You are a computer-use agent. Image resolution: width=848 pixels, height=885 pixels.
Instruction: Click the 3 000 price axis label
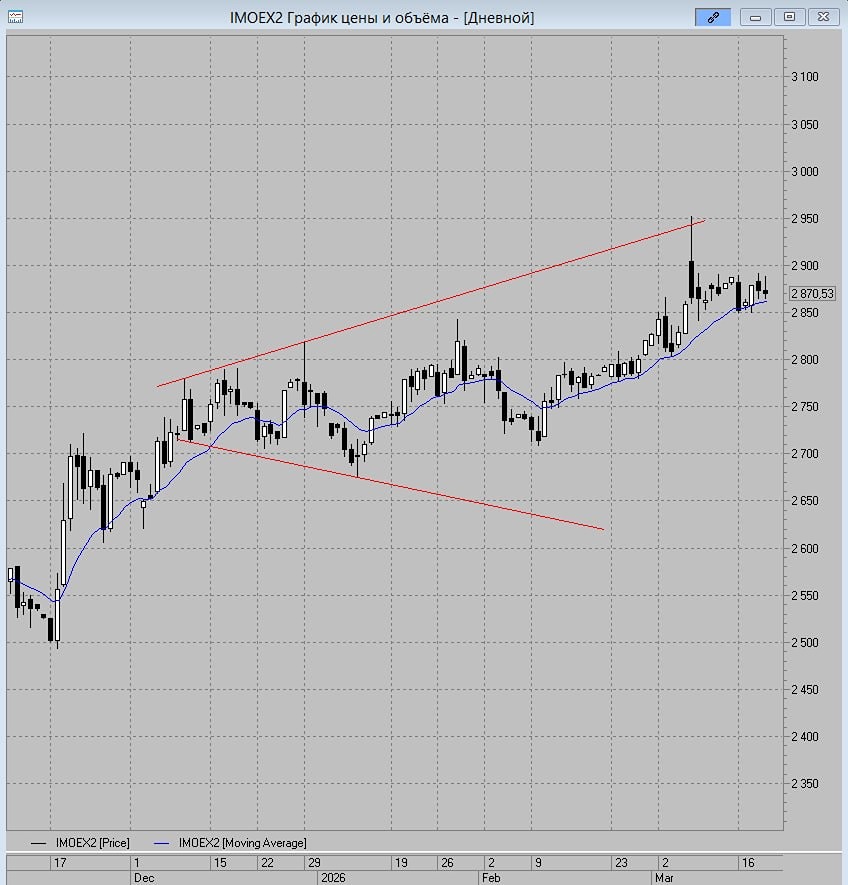tap(805, 172)
